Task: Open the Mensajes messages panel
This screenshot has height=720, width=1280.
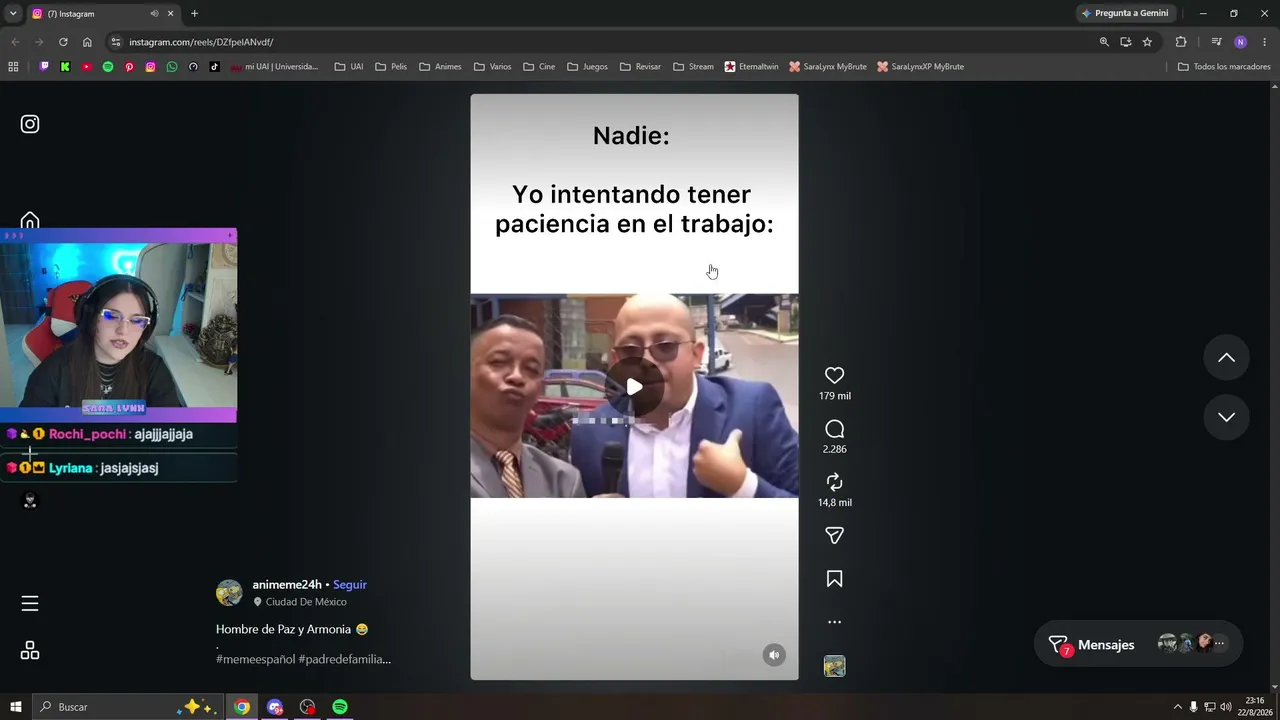Action: click(1139, 645)
